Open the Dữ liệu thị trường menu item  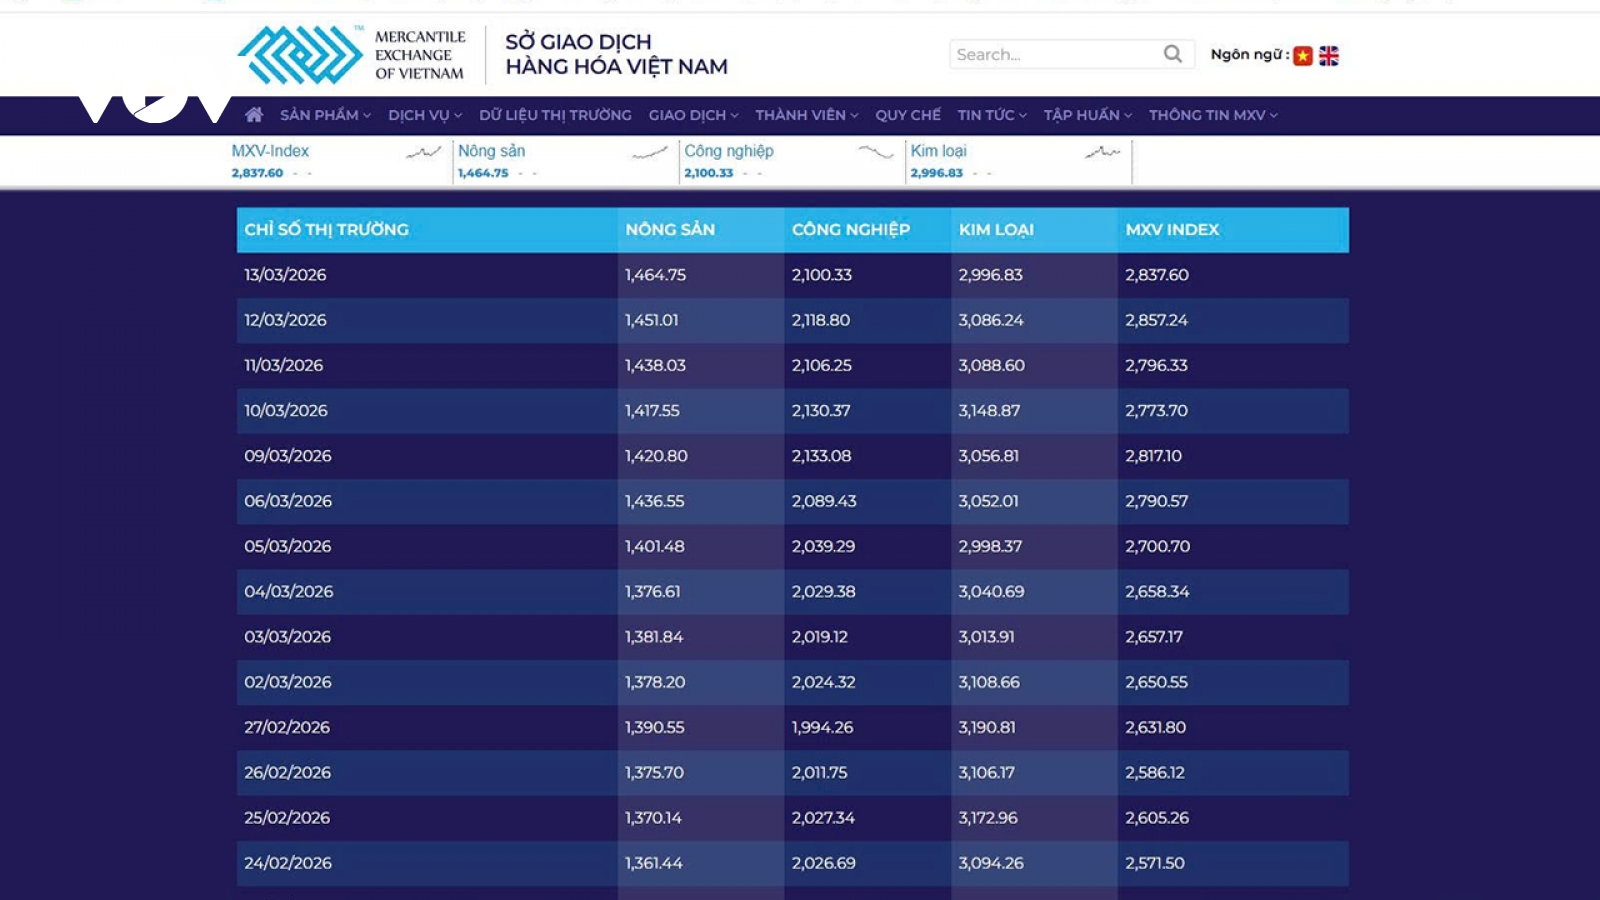555,115
